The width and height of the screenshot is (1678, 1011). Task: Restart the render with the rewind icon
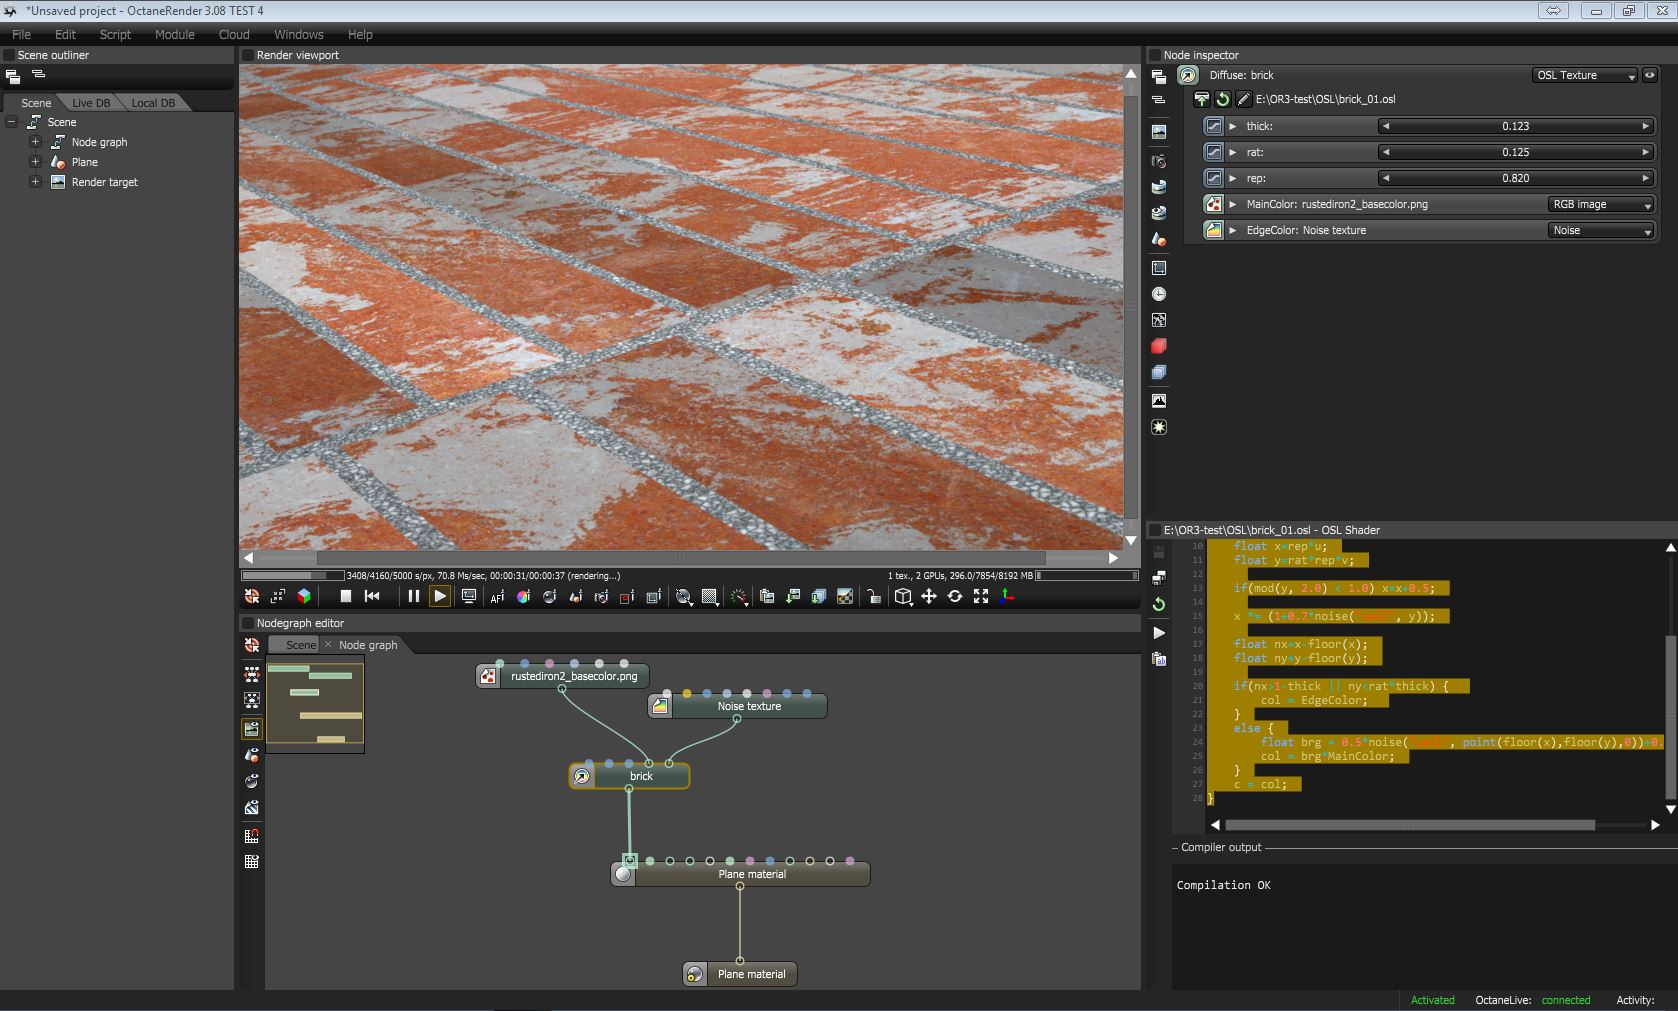[372, 596]
